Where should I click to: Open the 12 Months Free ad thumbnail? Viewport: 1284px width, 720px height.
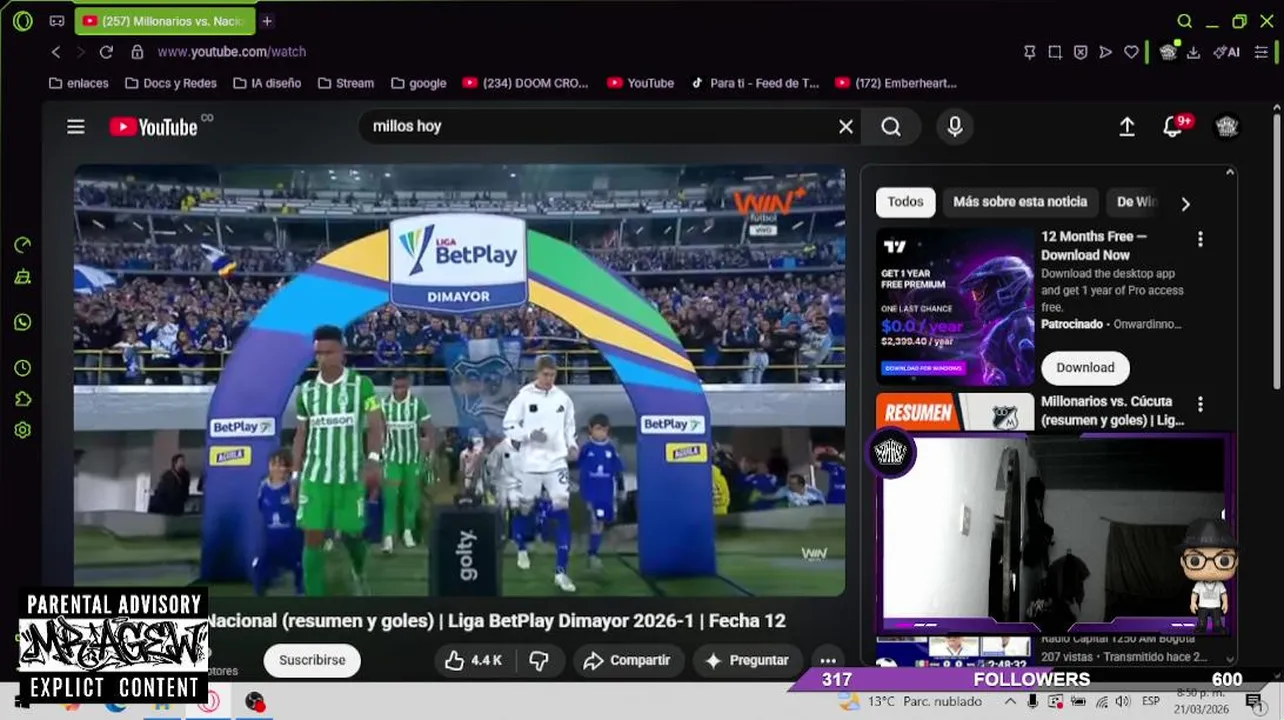[x=955, y=307]
